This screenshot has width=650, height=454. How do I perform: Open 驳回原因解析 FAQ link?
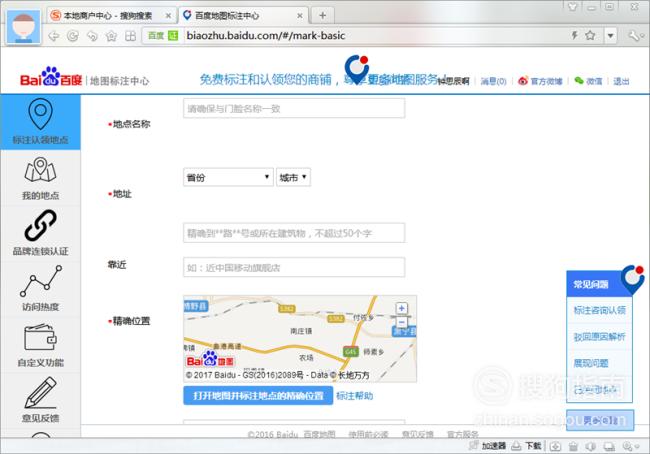click(x=599, y=337)
